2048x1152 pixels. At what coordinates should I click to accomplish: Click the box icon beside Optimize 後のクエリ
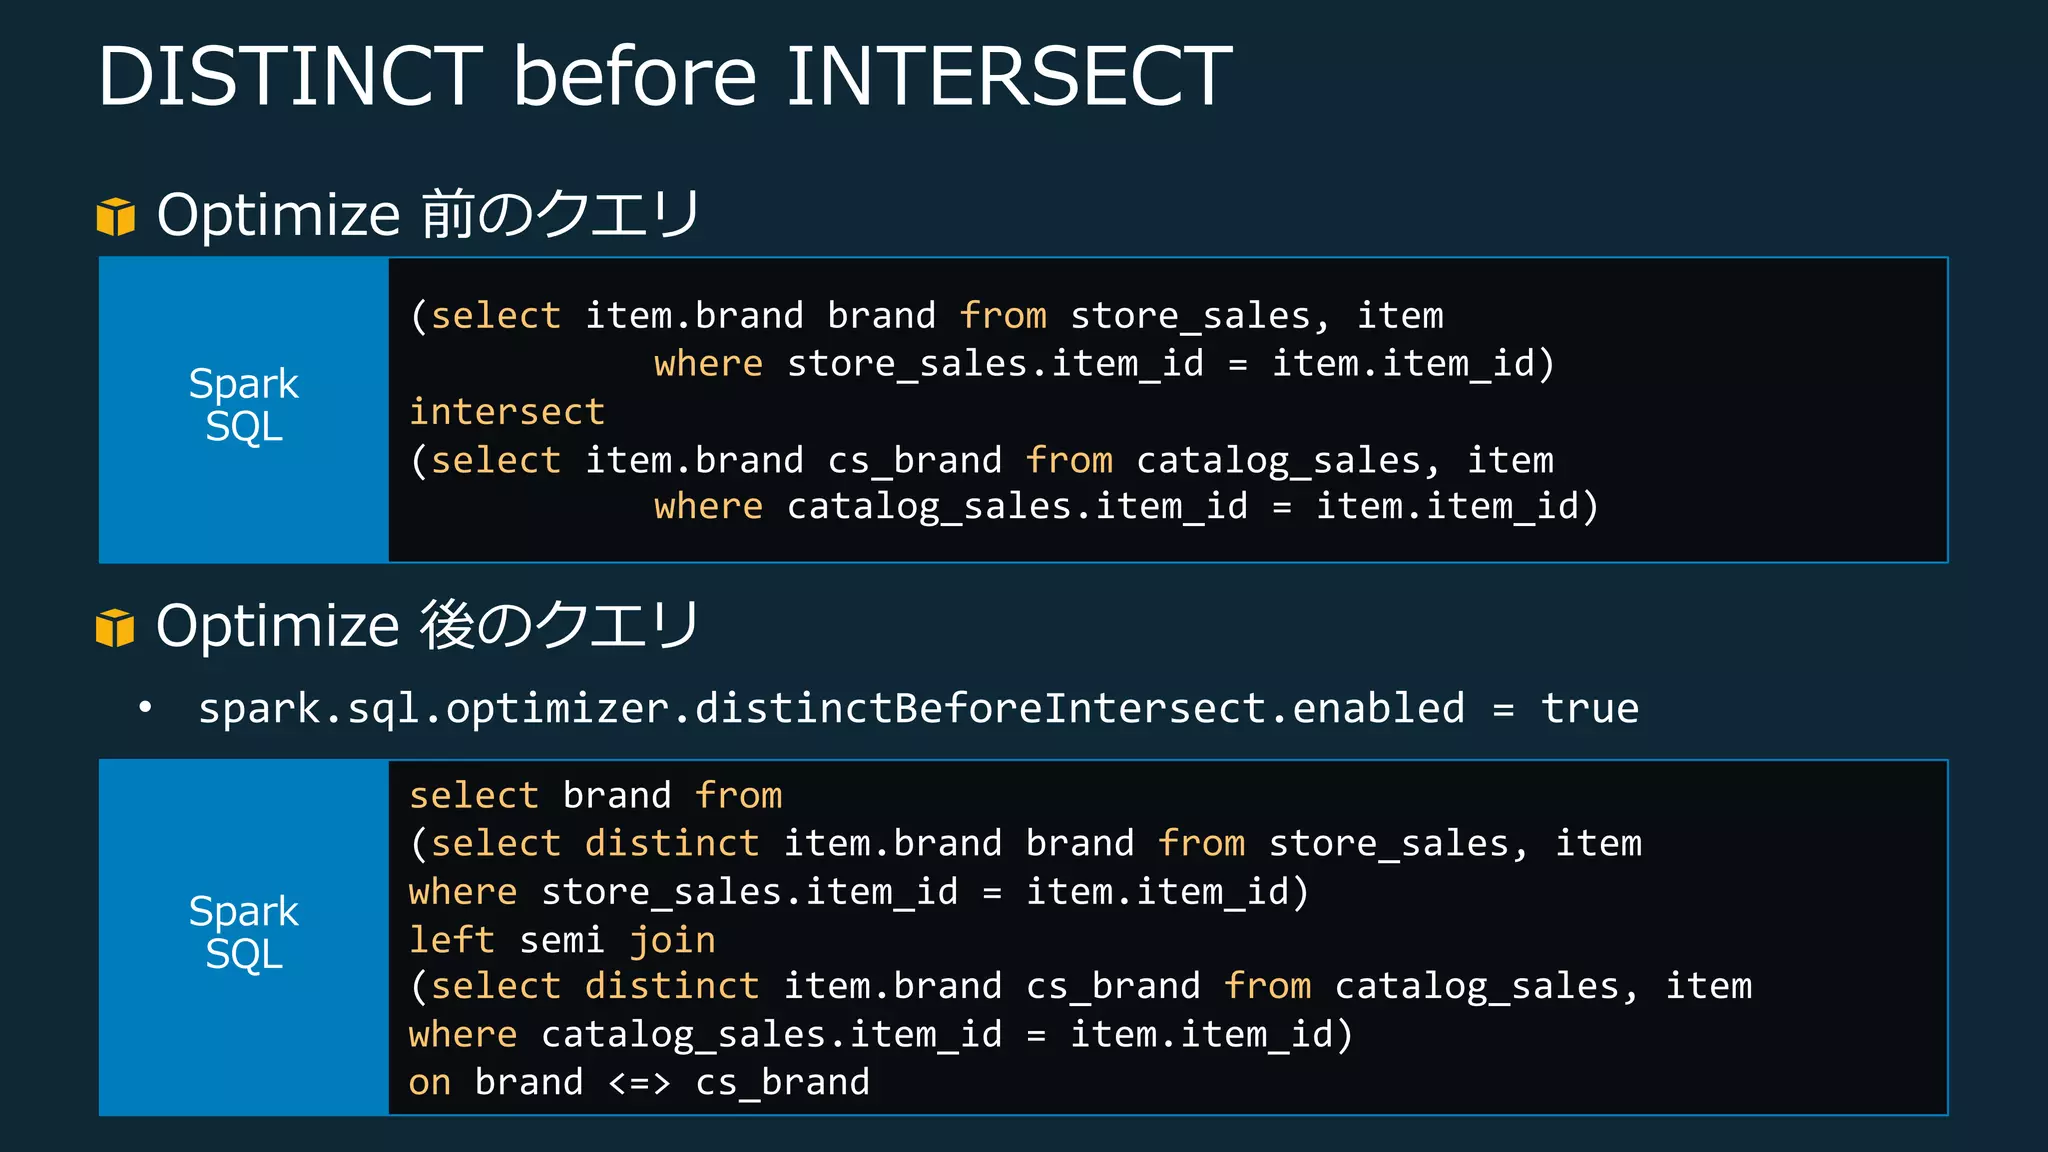115,628
